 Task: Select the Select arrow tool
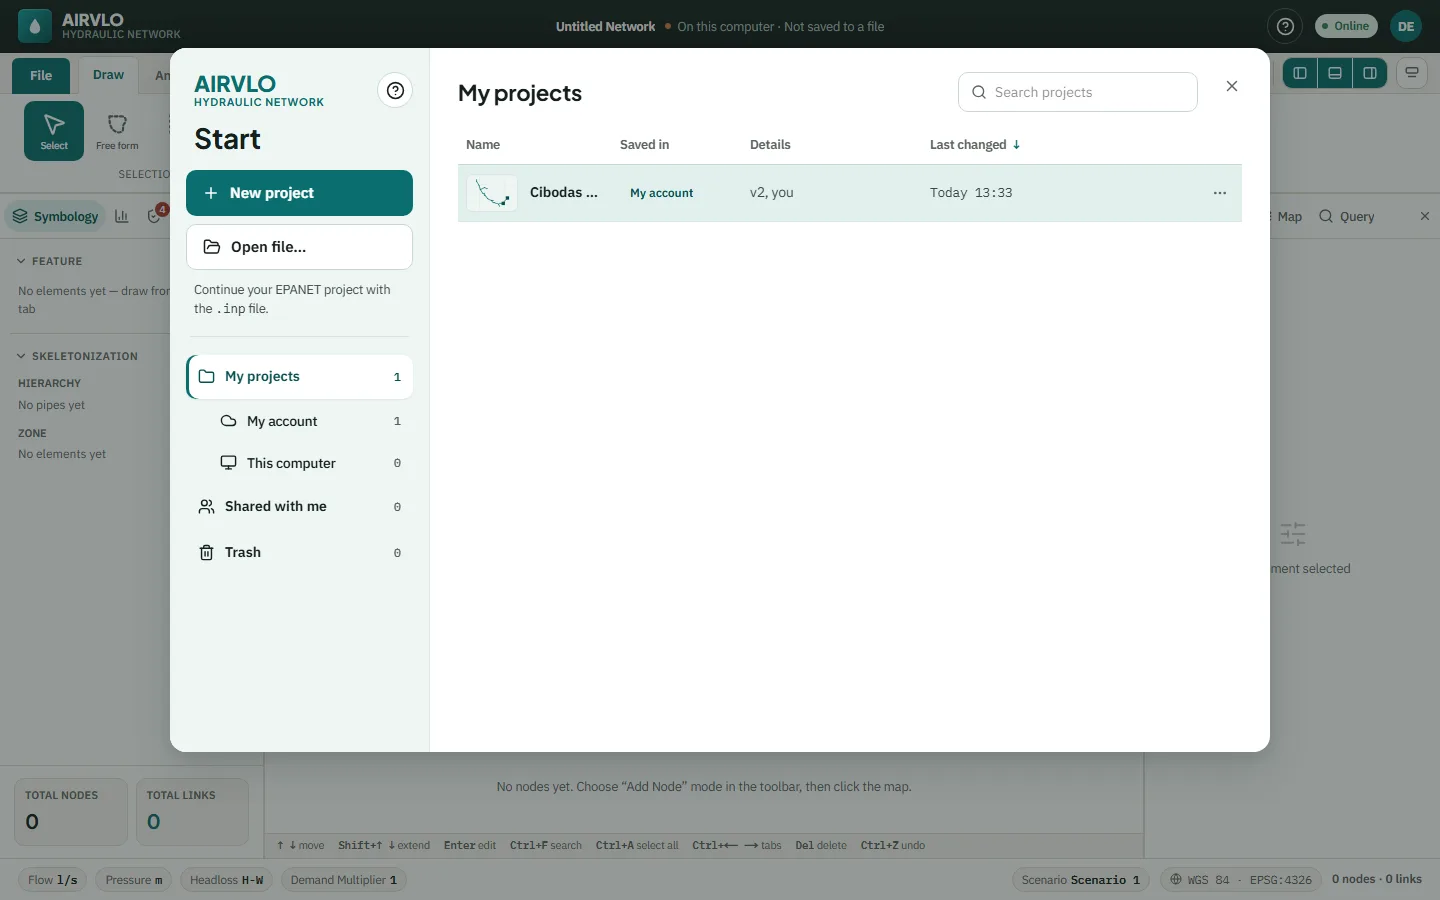coord(54,131)
